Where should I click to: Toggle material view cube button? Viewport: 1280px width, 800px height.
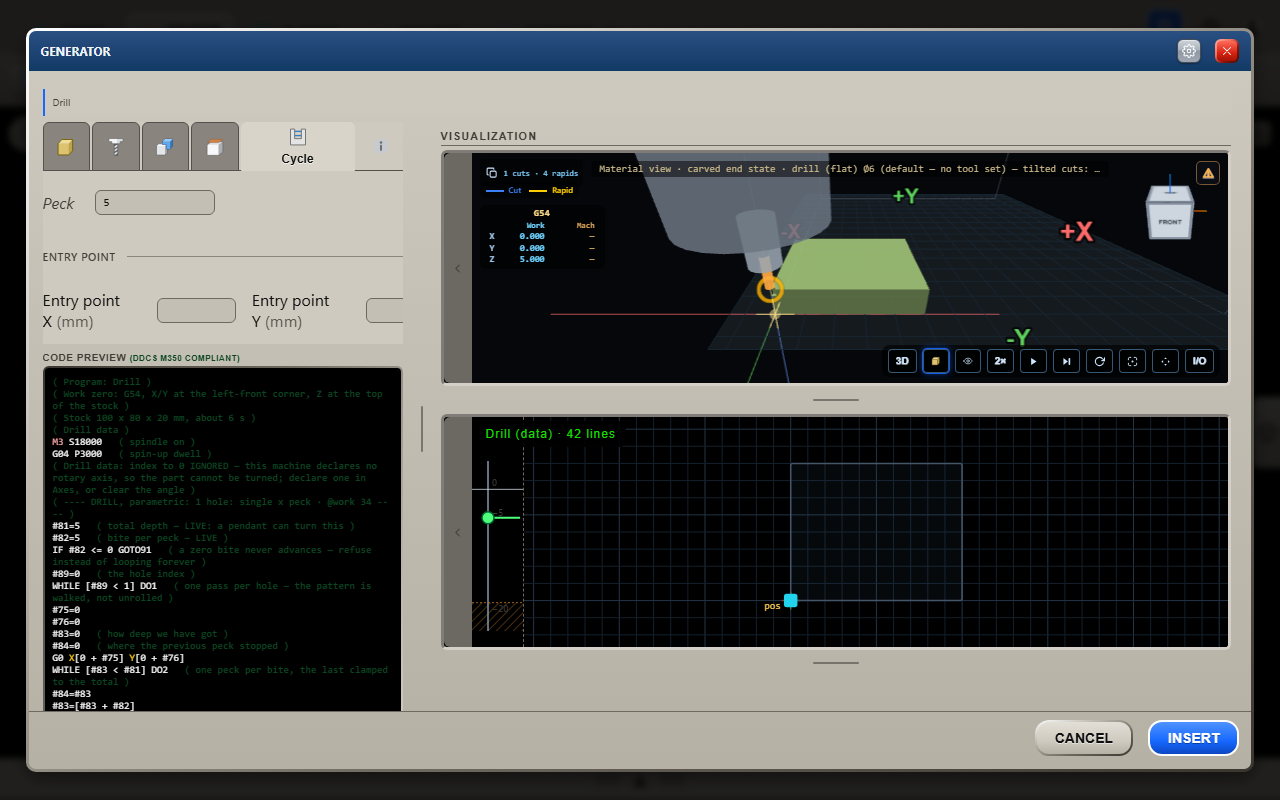(x=935, y=361)
